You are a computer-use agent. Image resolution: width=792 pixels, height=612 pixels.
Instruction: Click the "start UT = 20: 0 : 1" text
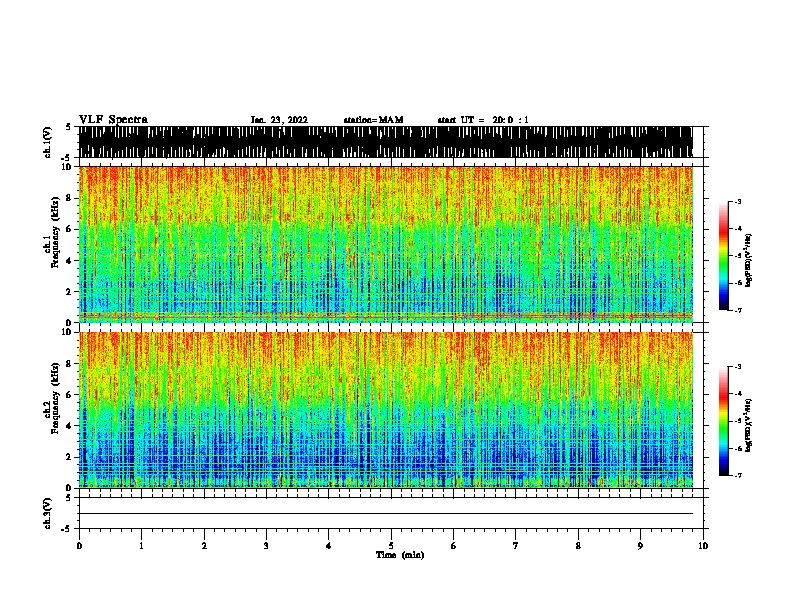click(483, 120)
